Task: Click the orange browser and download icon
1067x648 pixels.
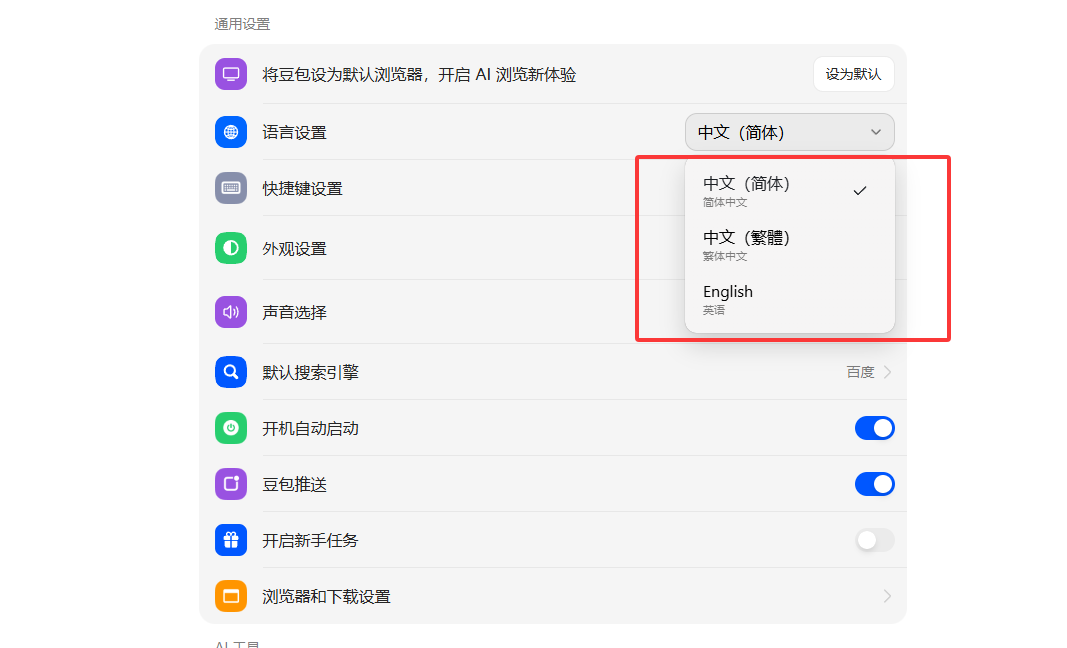Action: [231, 596]
